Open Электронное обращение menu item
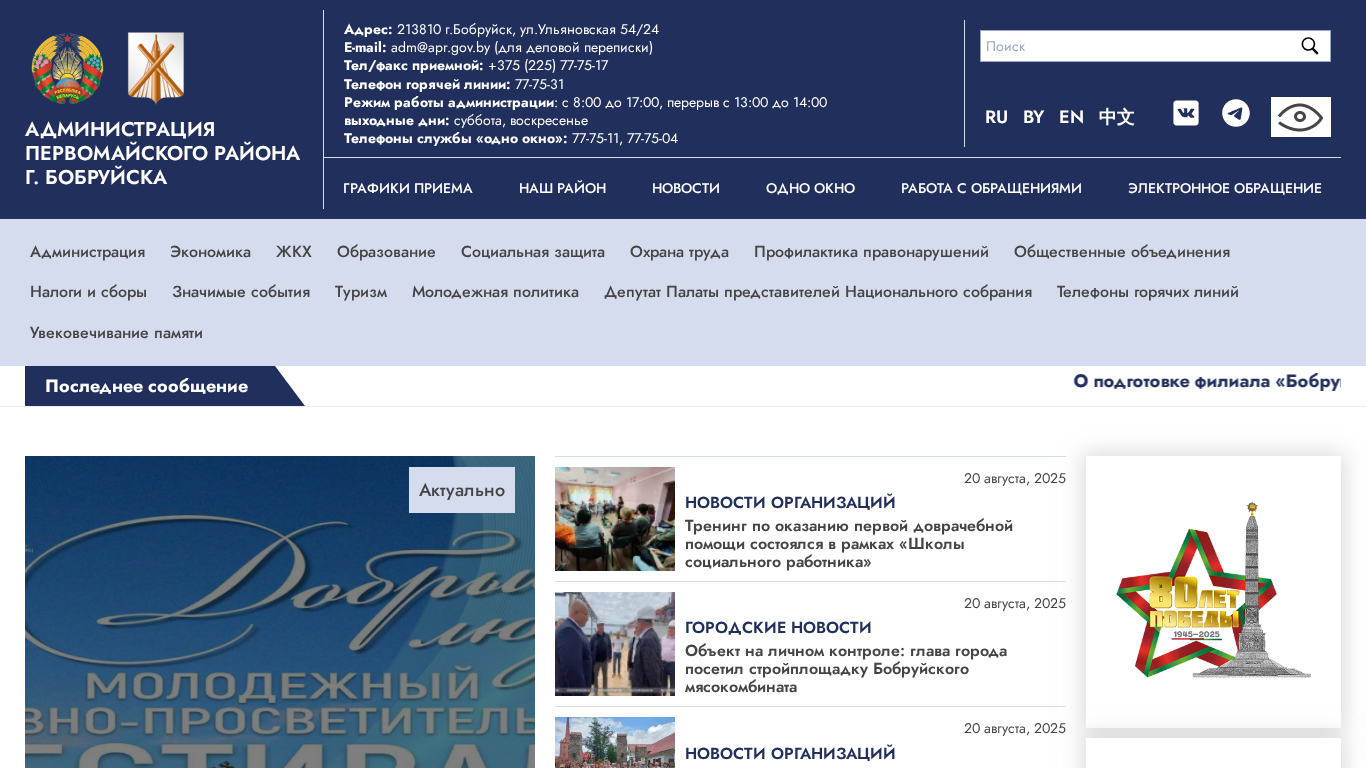This screenshot has height=768, width=1366. tap(1225, 188)
